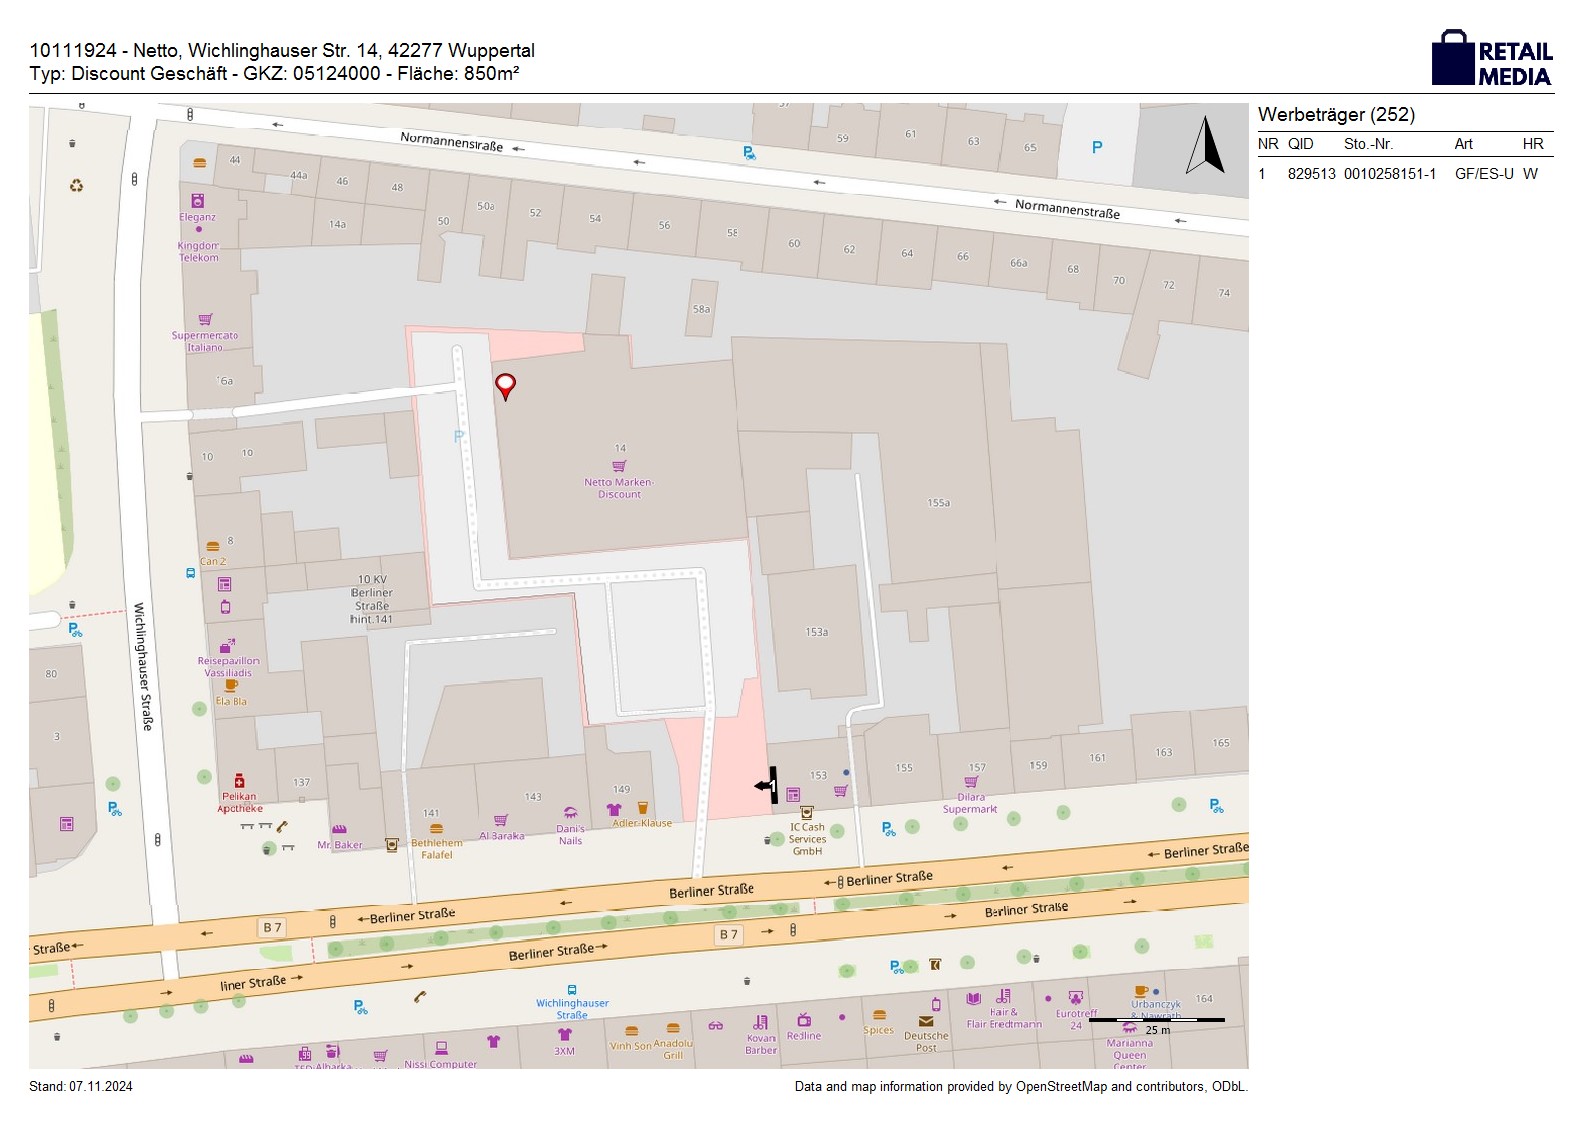Select the Sto.-Nr. column header
Image resolution: width=1587 pixels, height=1123 pixels.
[1368, 144]
